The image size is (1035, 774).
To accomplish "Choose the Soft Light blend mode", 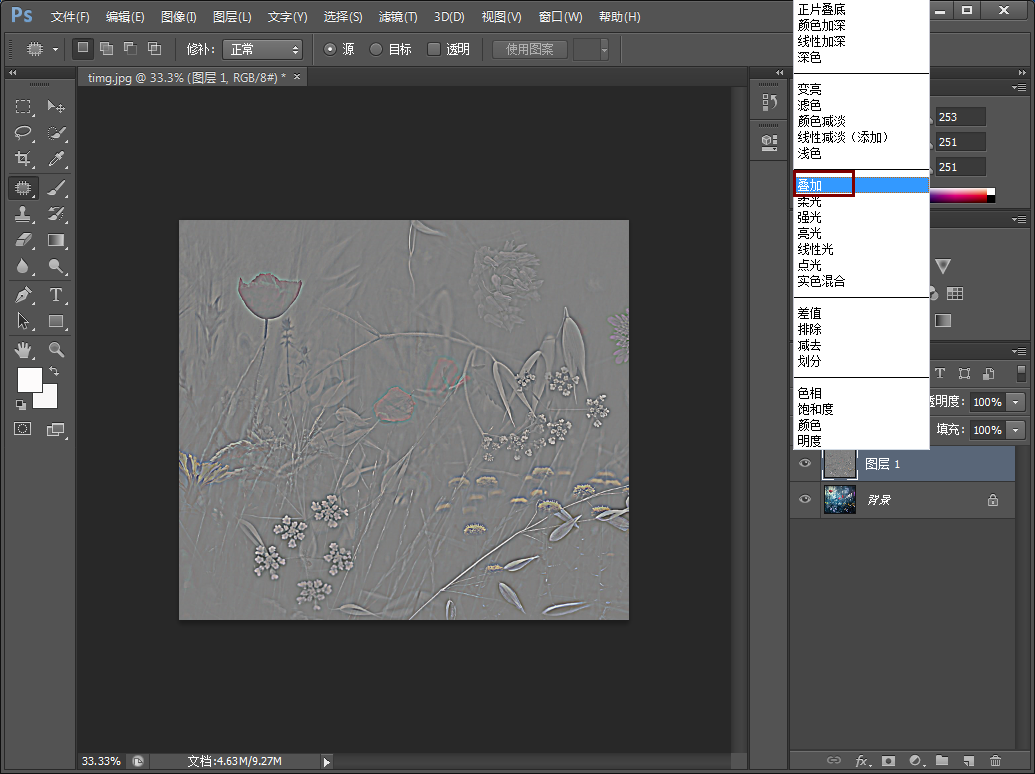I will (861, 201).
